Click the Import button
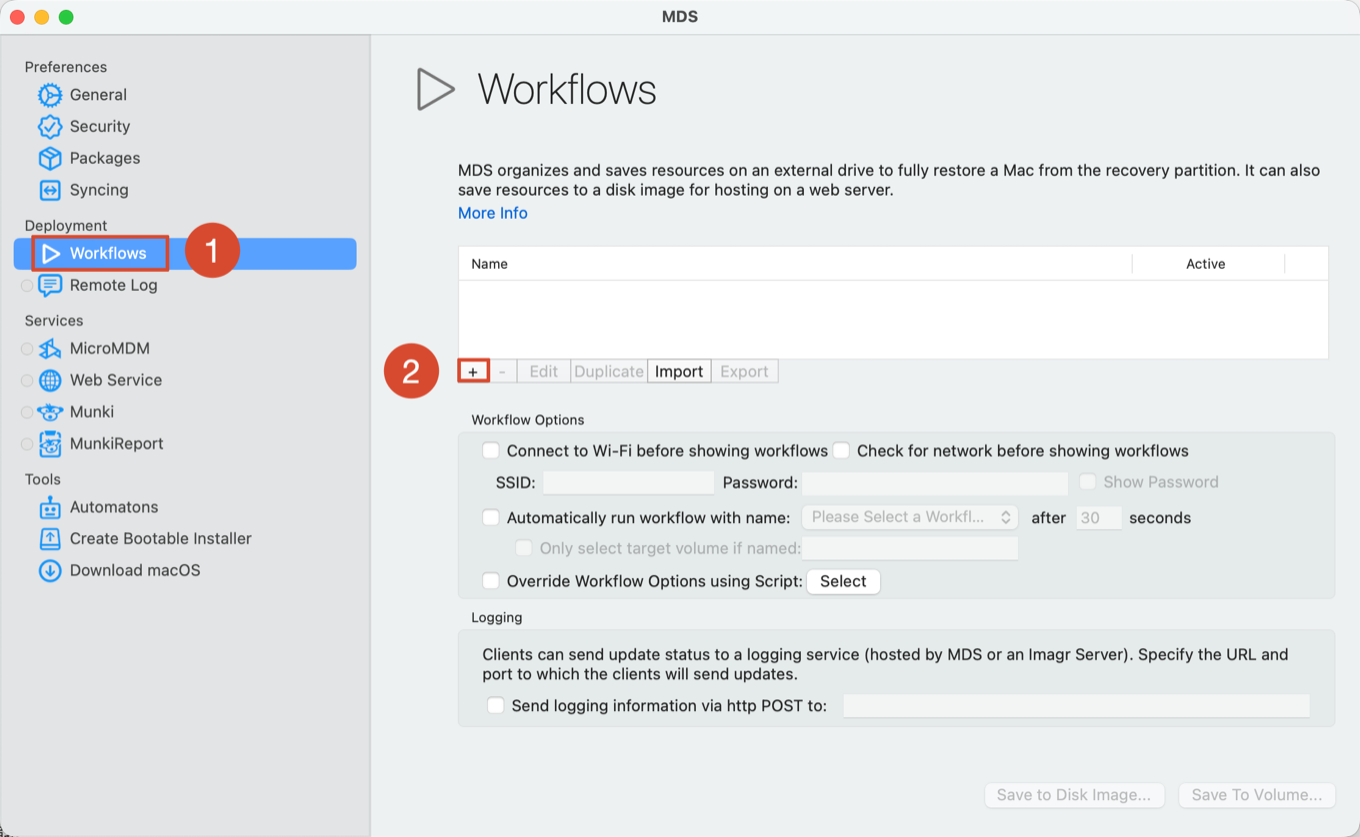The height and width of the screenshot is (837, 1360). coord(679,371)
